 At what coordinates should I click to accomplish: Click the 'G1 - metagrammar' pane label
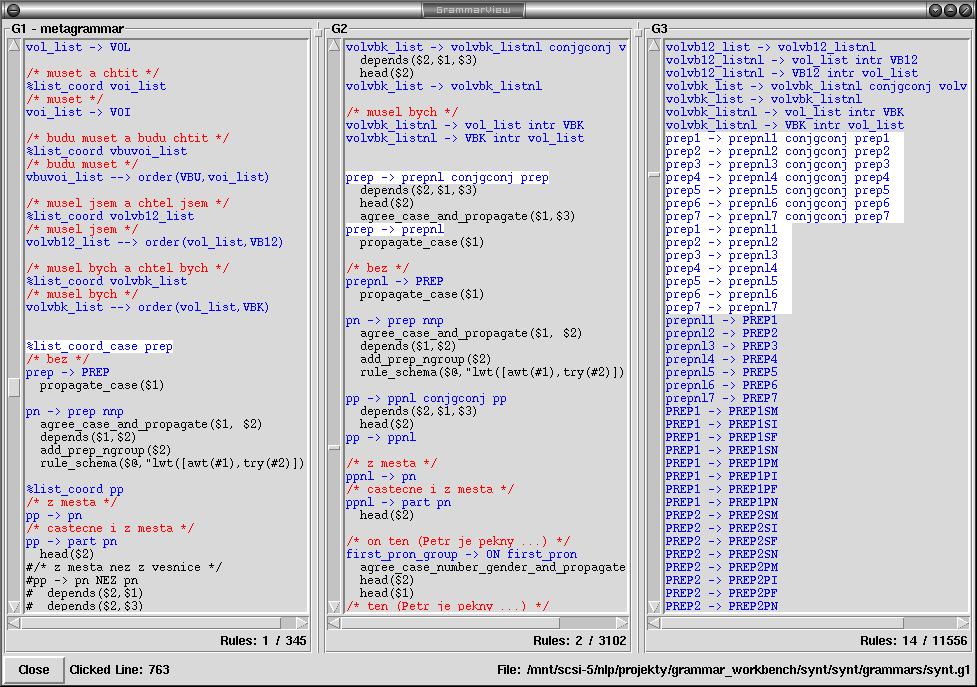click(x=67, y=29)
